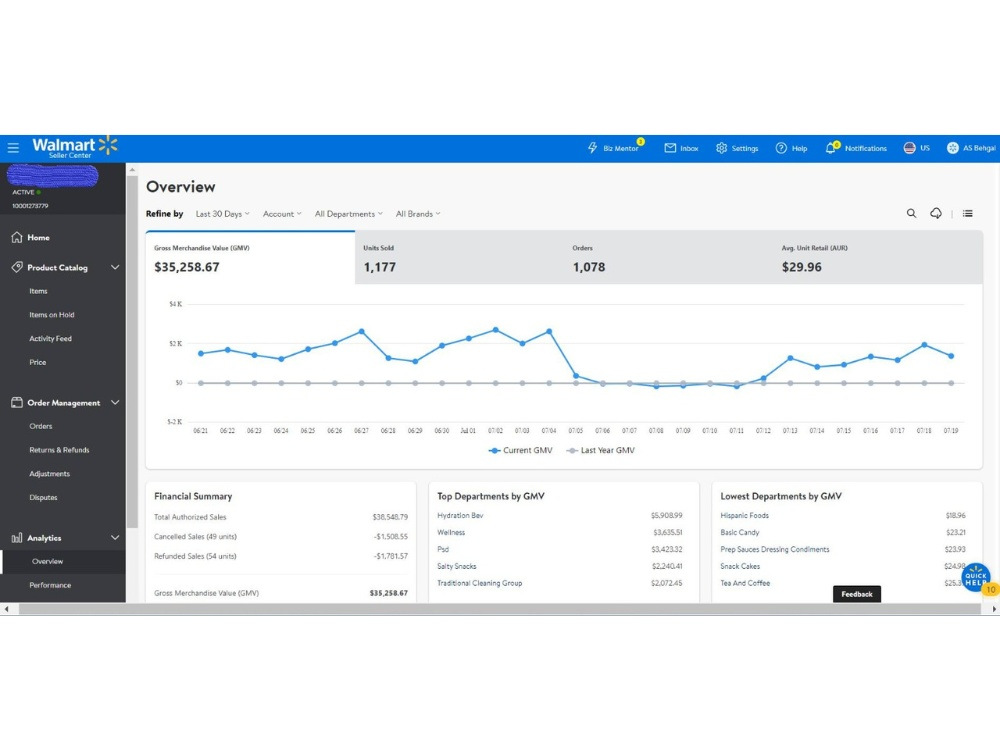The width and height of the screenshot is (1000, 750).
Task: Open Orders in sidebar
Action: point(41,426)
